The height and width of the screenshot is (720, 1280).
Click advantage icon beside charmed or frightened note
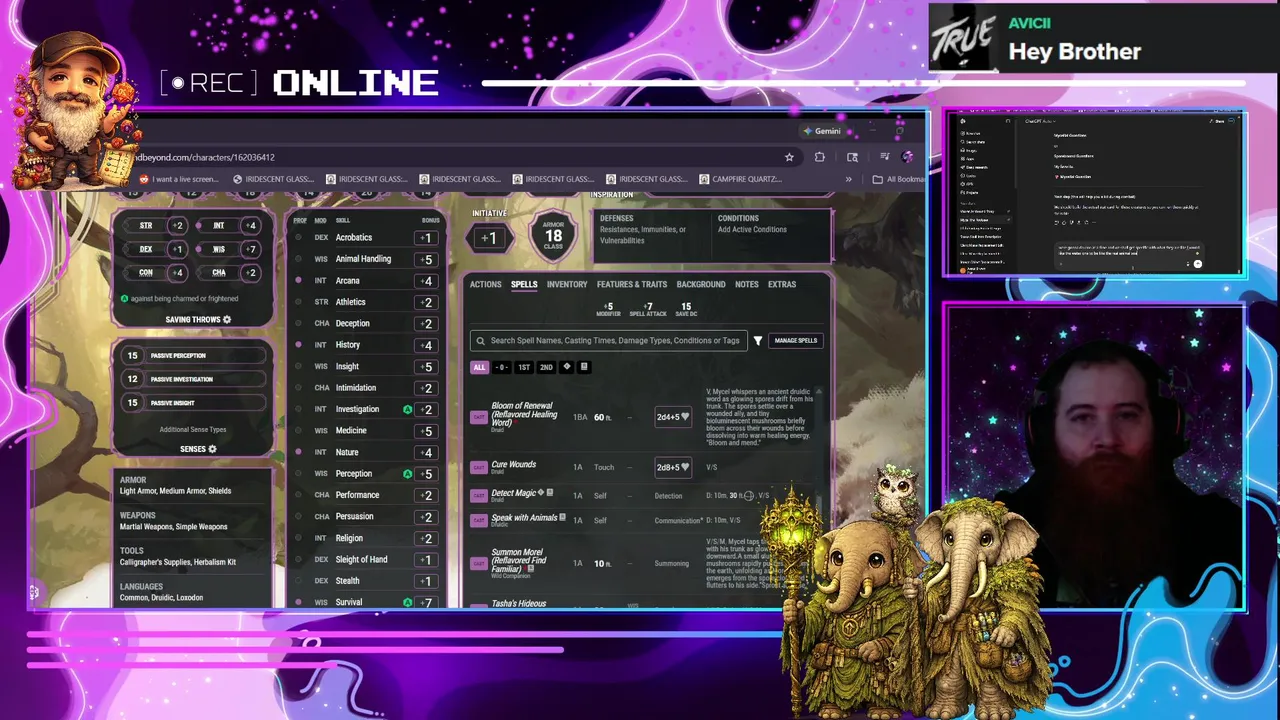pos(124,299)
